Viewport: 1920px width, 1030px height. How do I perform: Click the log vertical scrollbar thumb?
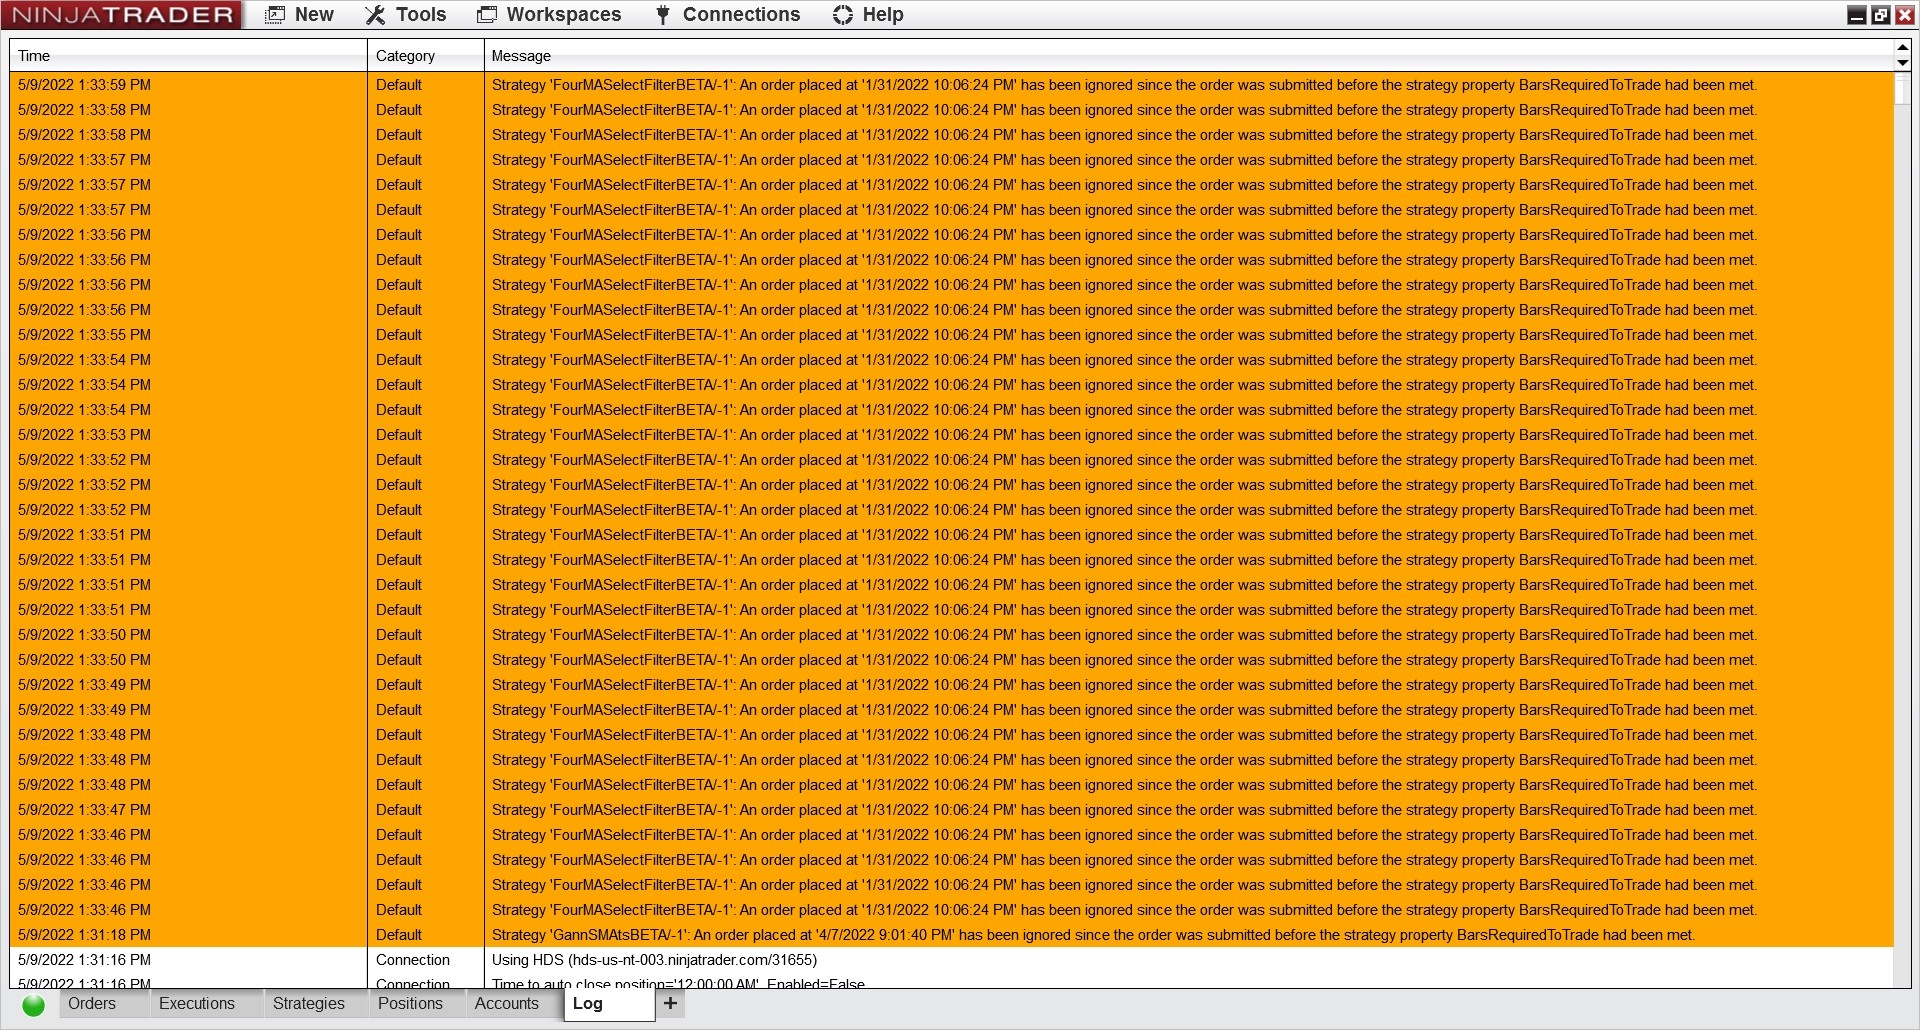coord(1902,89)
